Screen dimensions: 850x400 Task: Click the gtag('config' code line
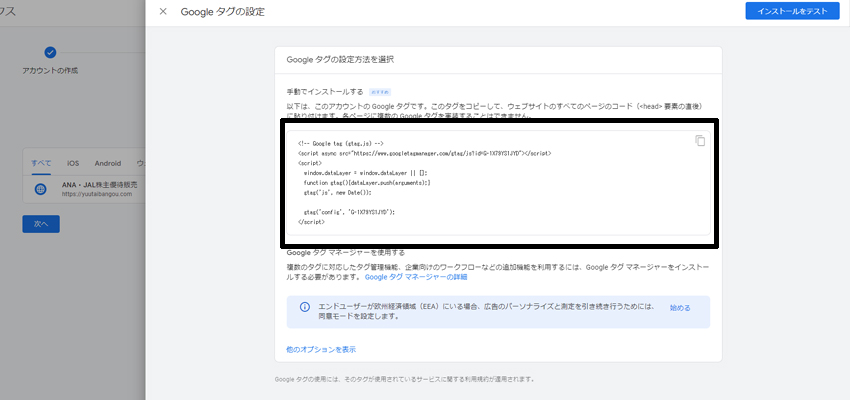(x=350, y=212)
